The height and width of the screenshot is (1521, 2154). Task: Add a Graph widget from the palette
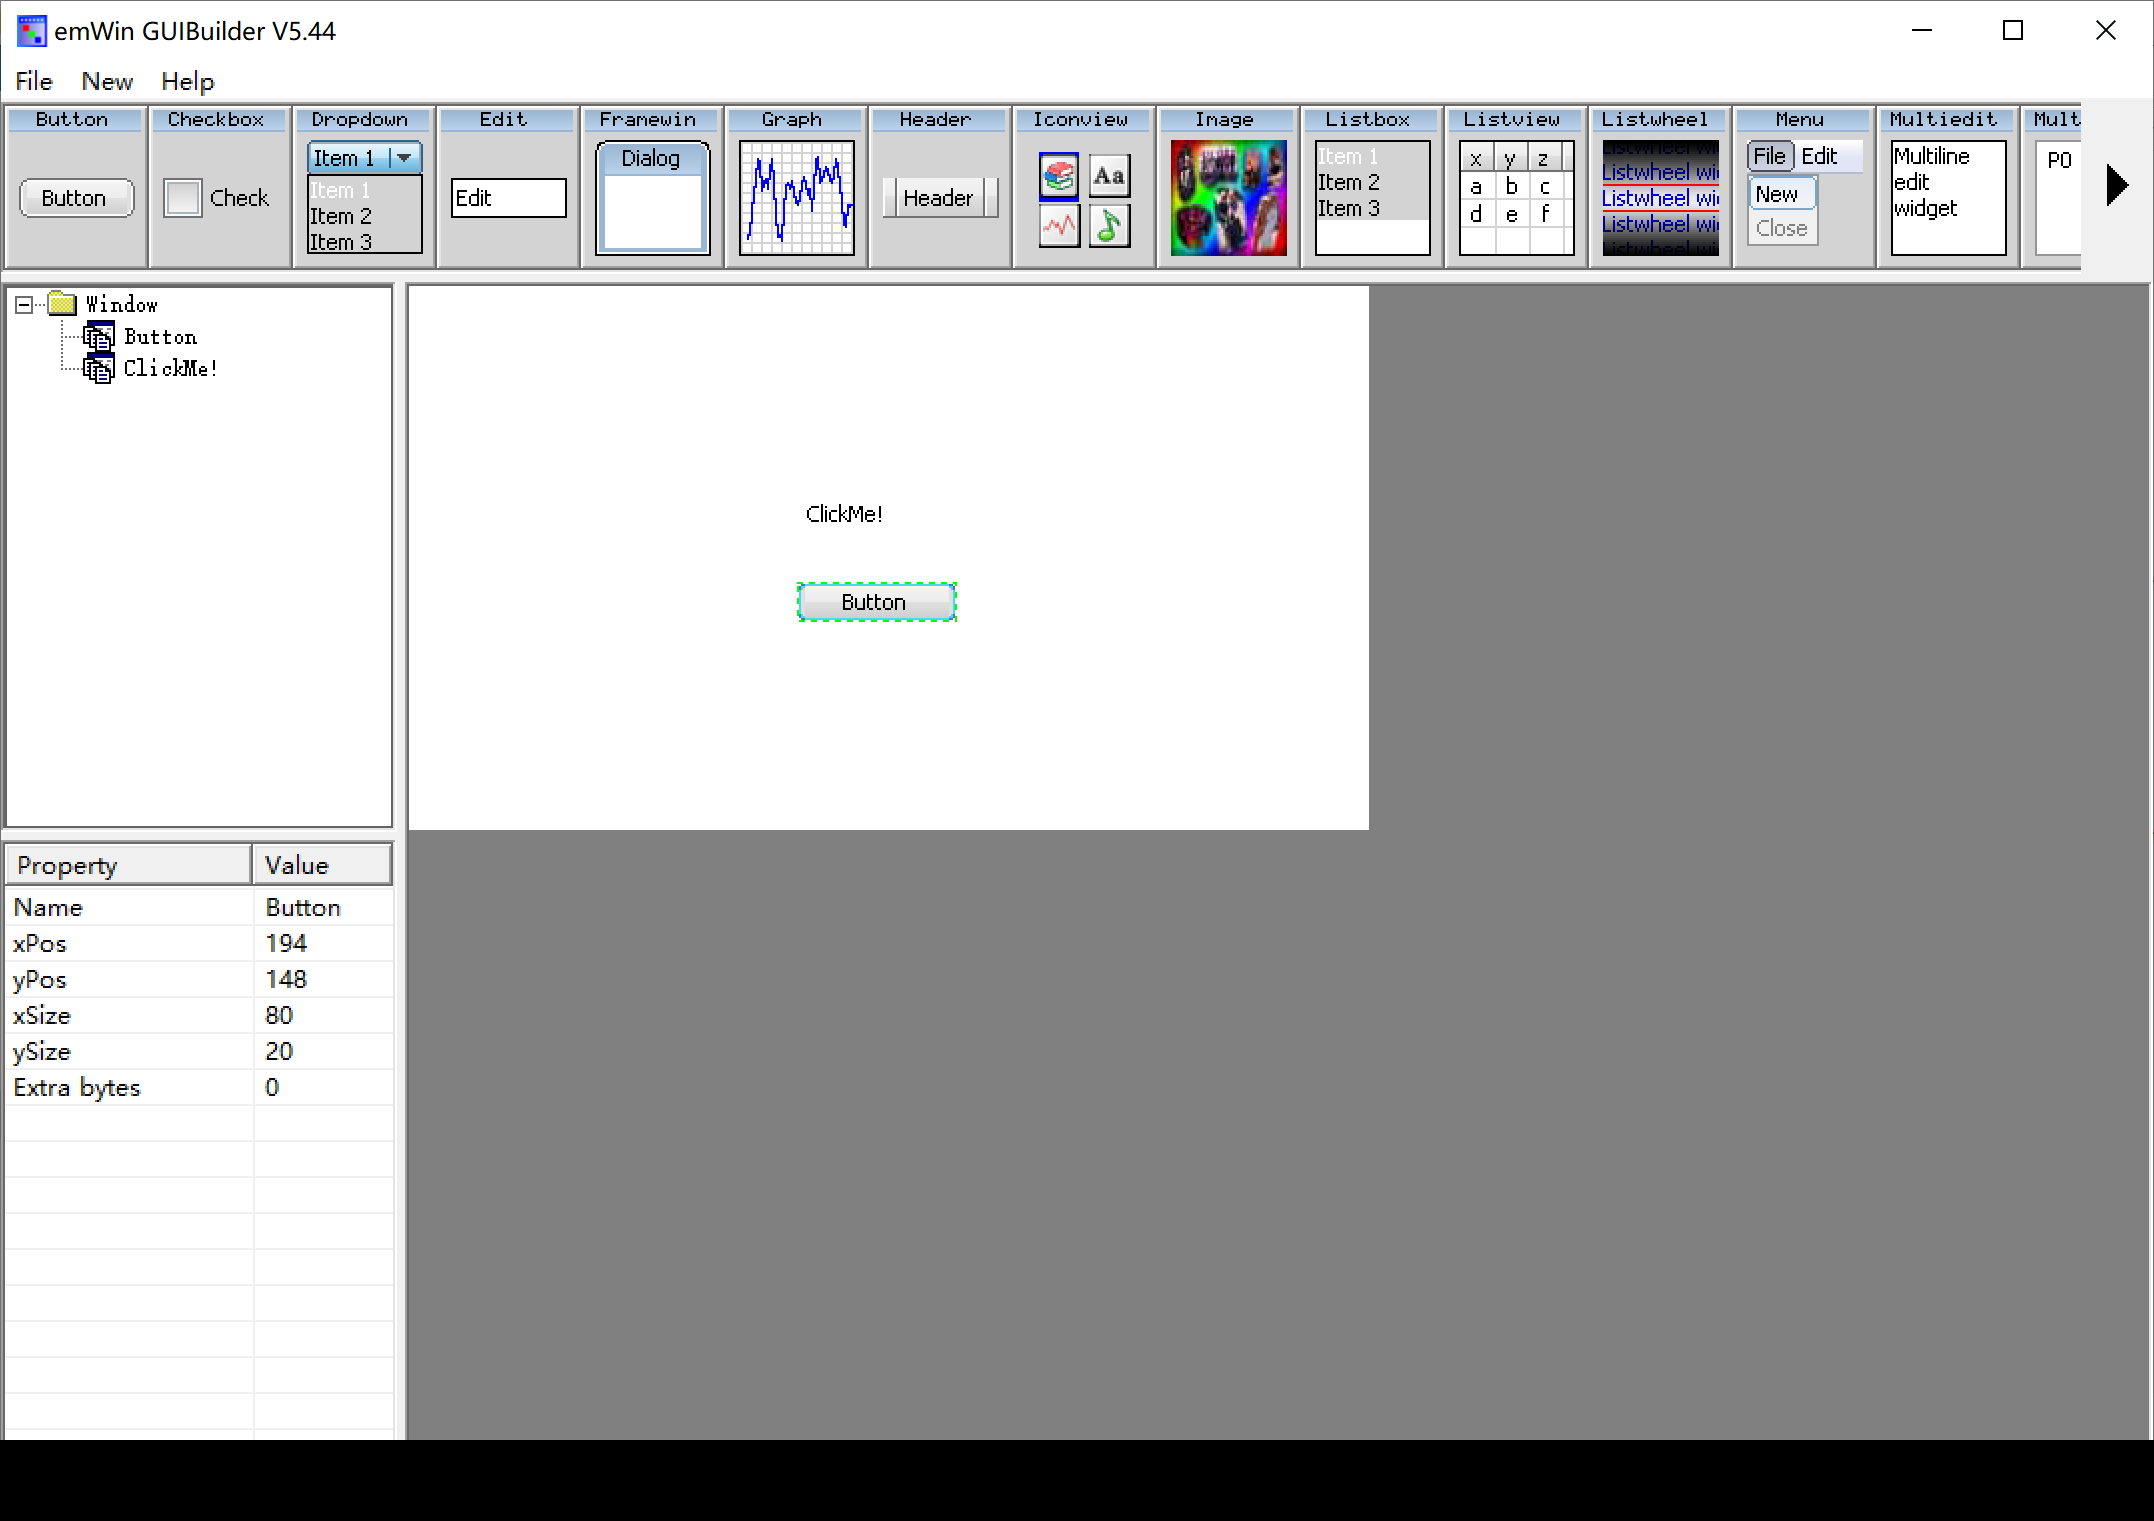796,197
